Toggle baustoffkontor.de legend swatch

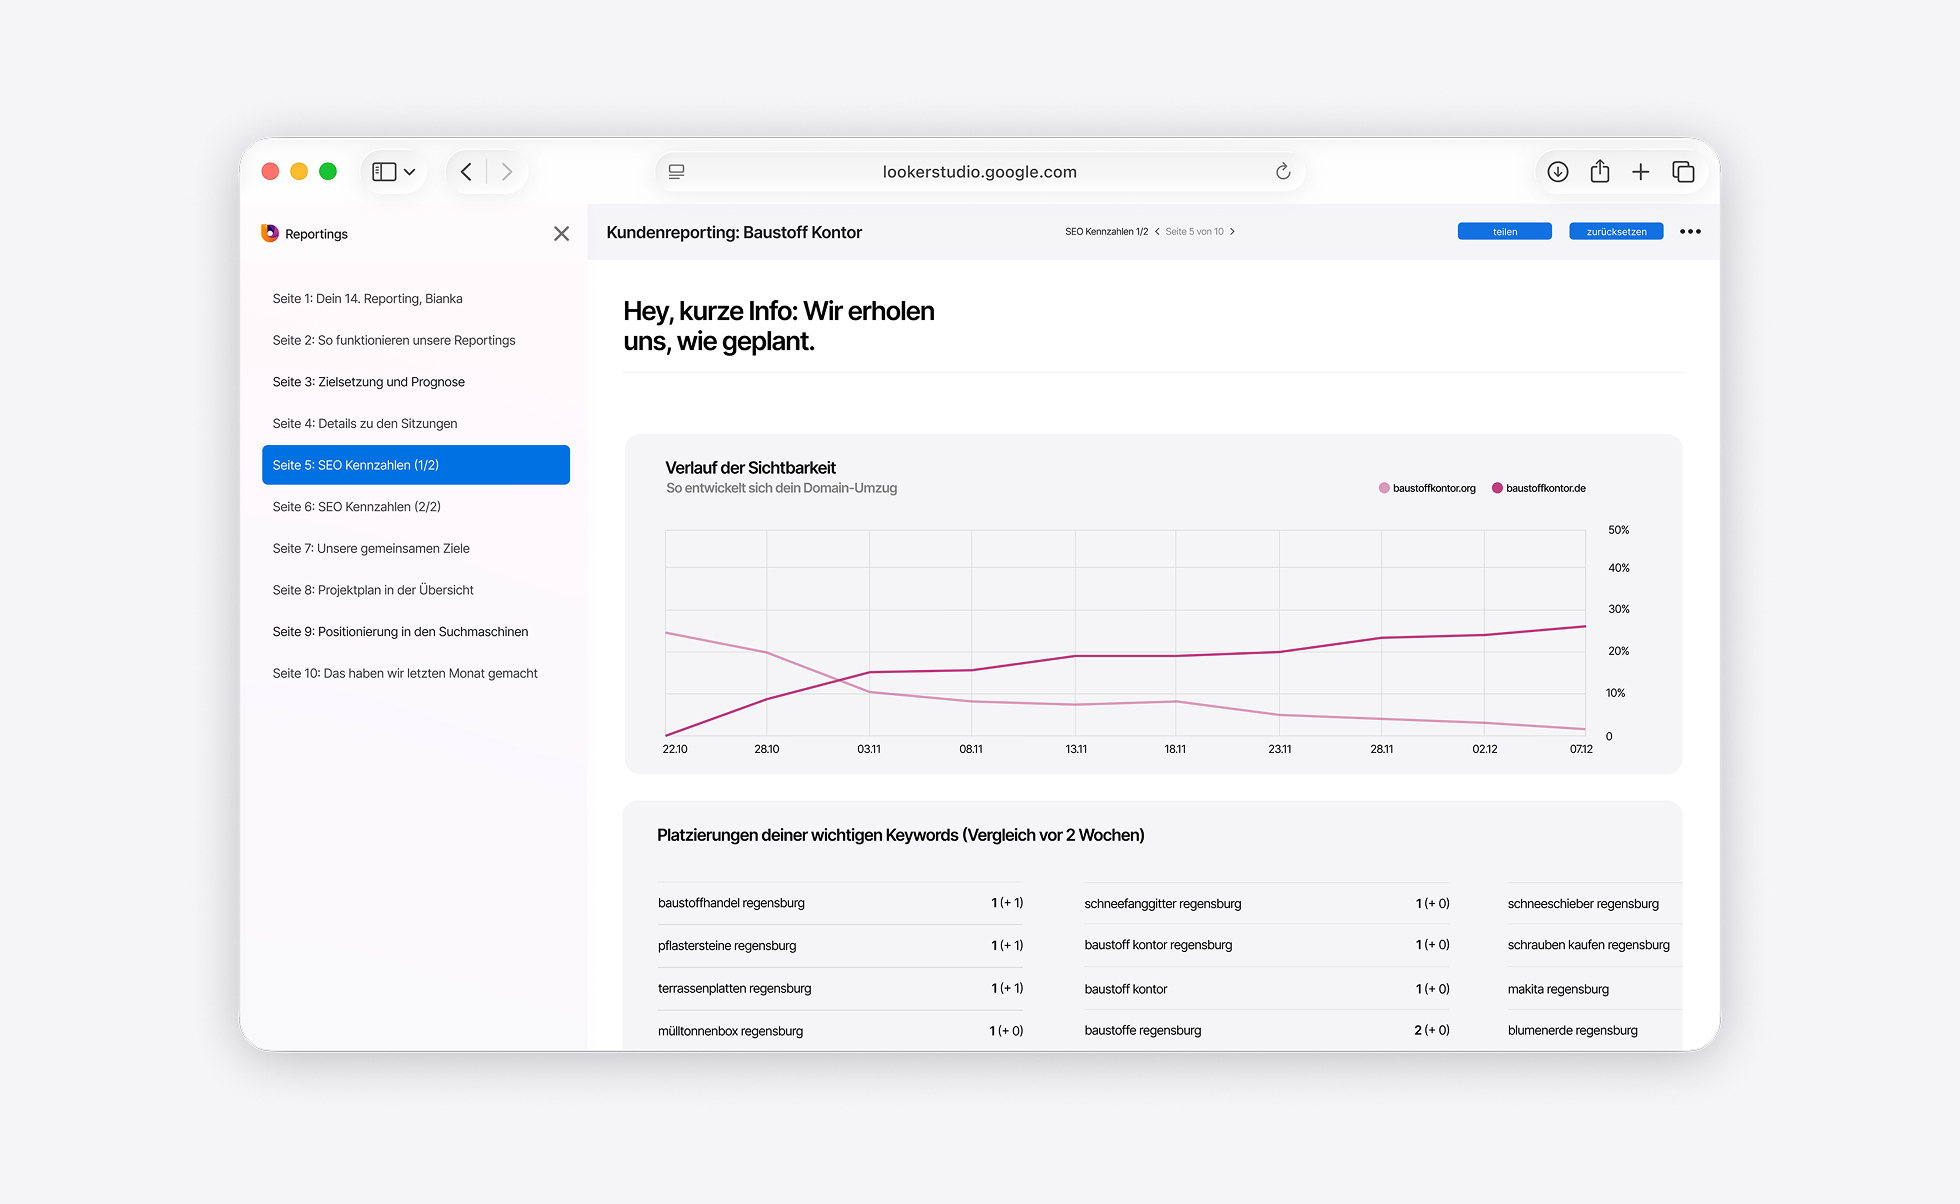pyautogui.click(x=1497, y=488)
